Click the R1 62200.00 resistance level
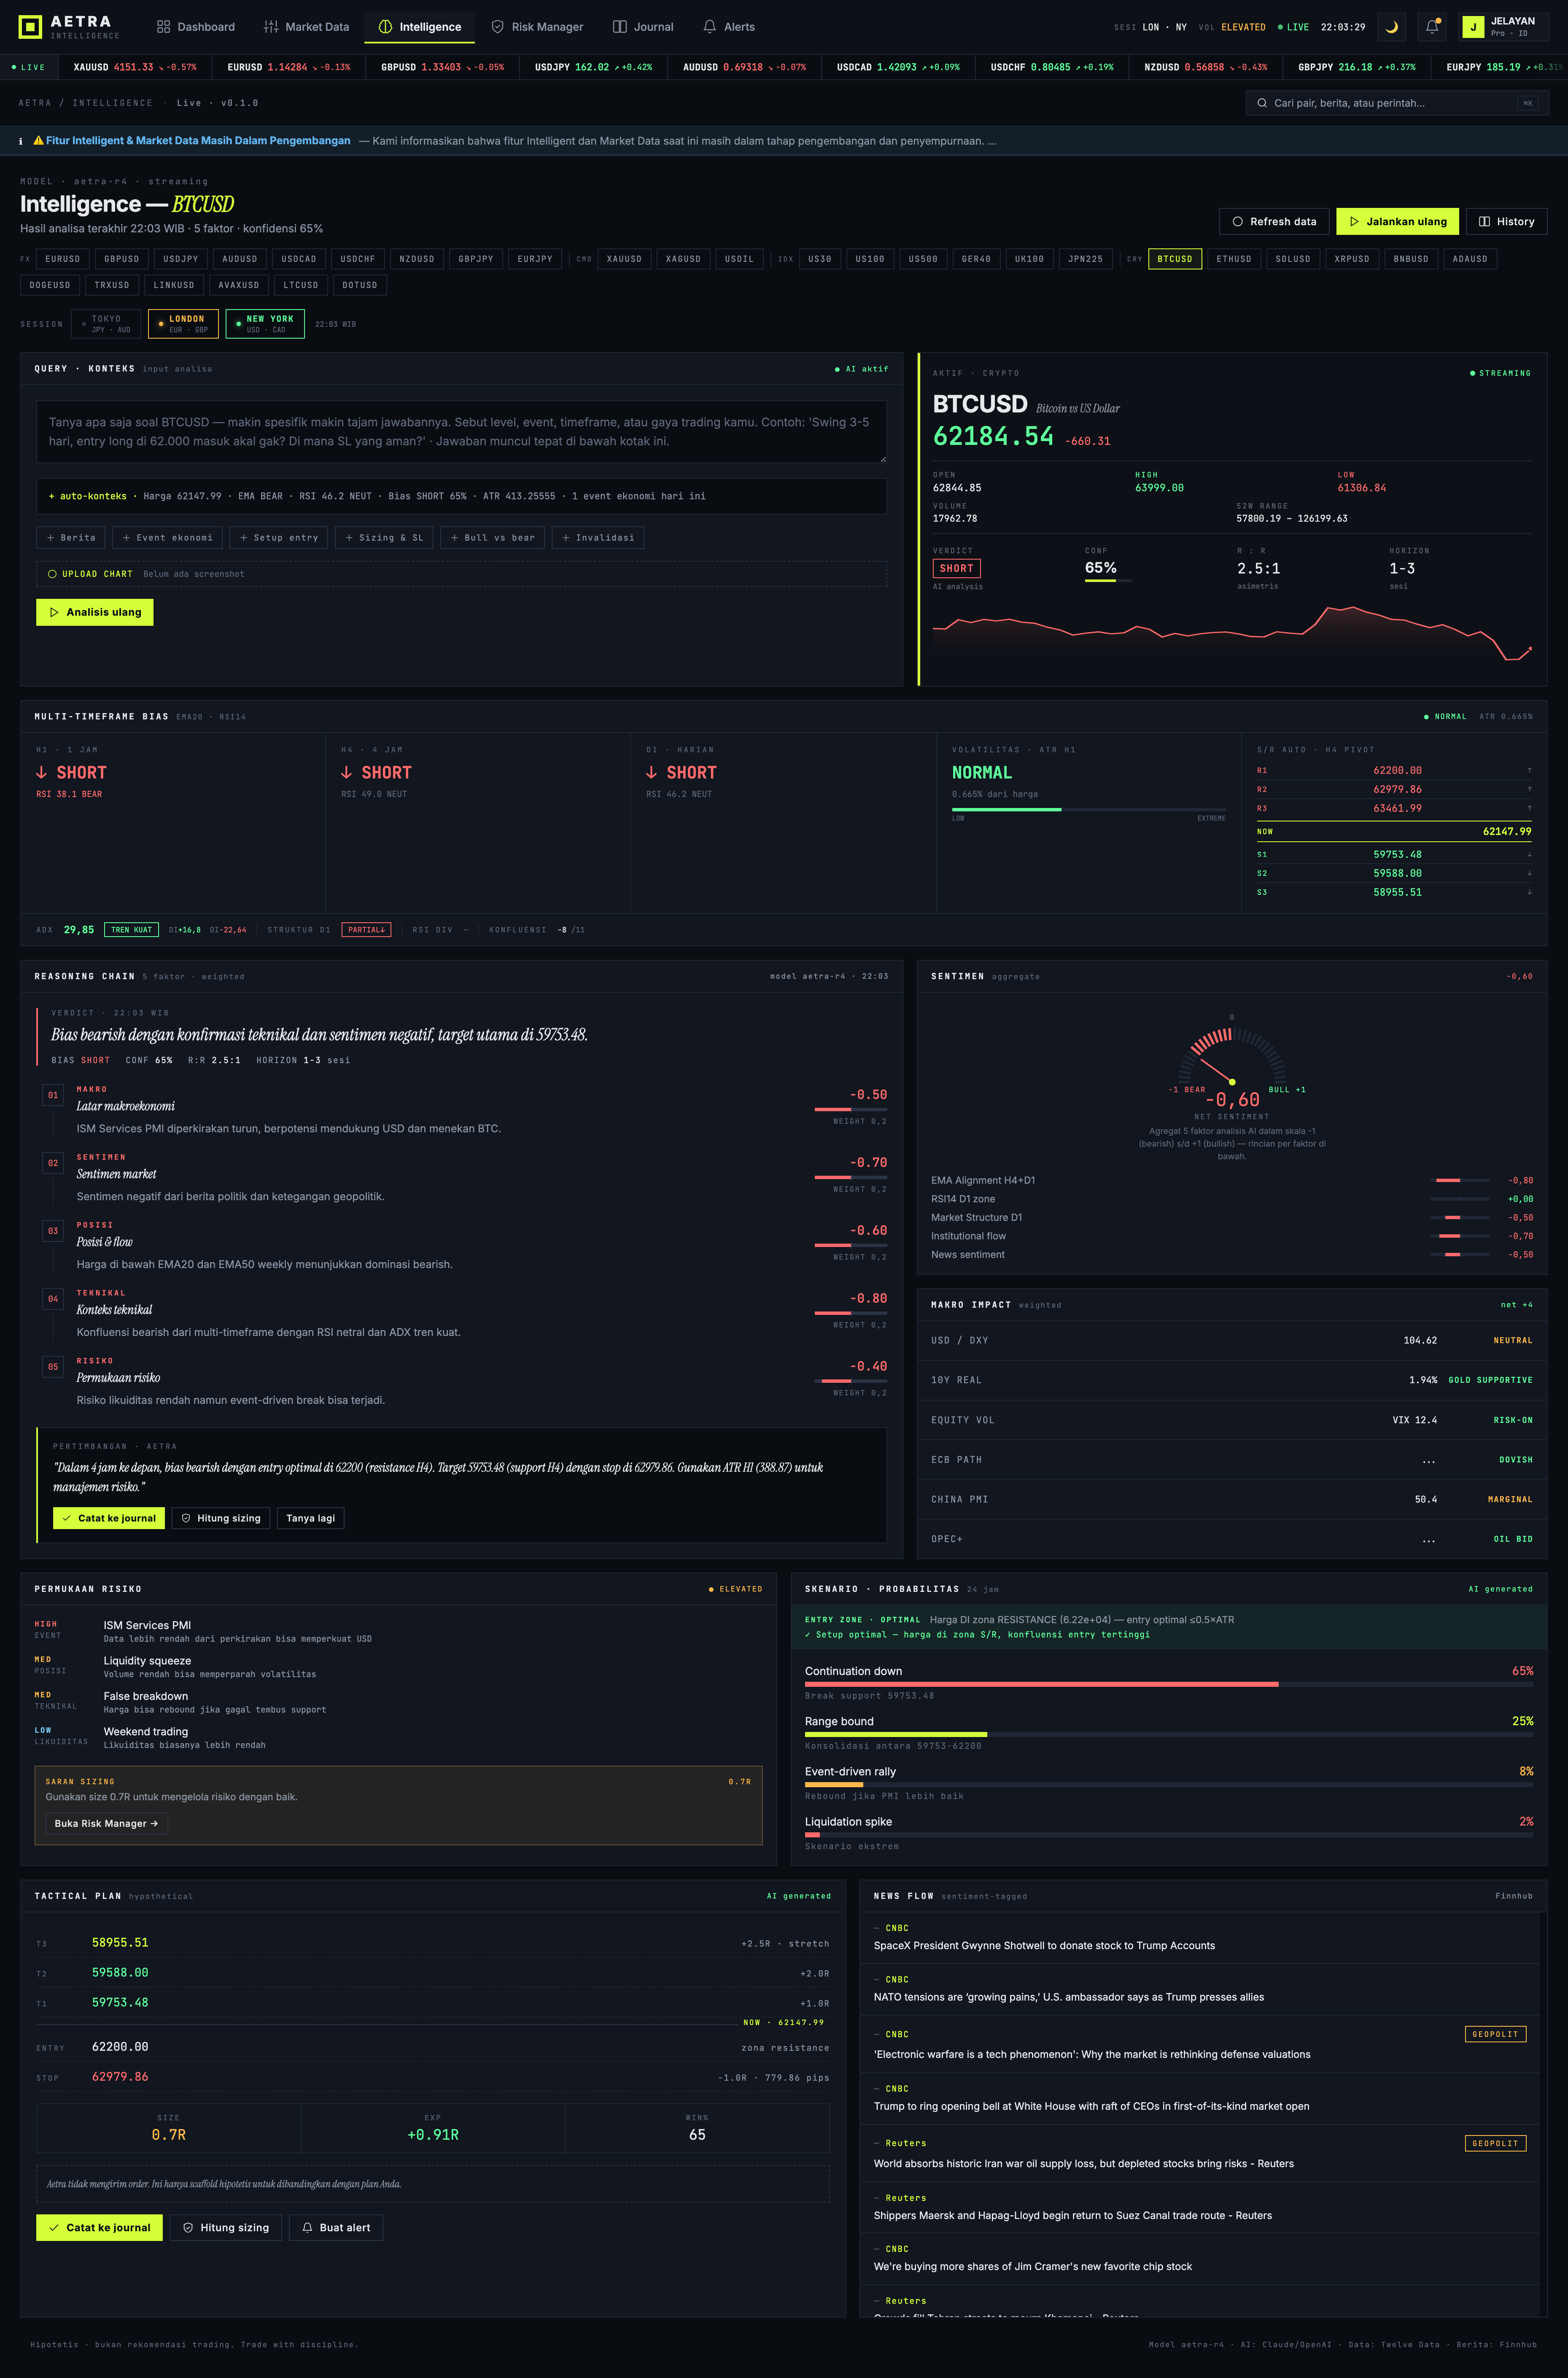 (1394, 771)
